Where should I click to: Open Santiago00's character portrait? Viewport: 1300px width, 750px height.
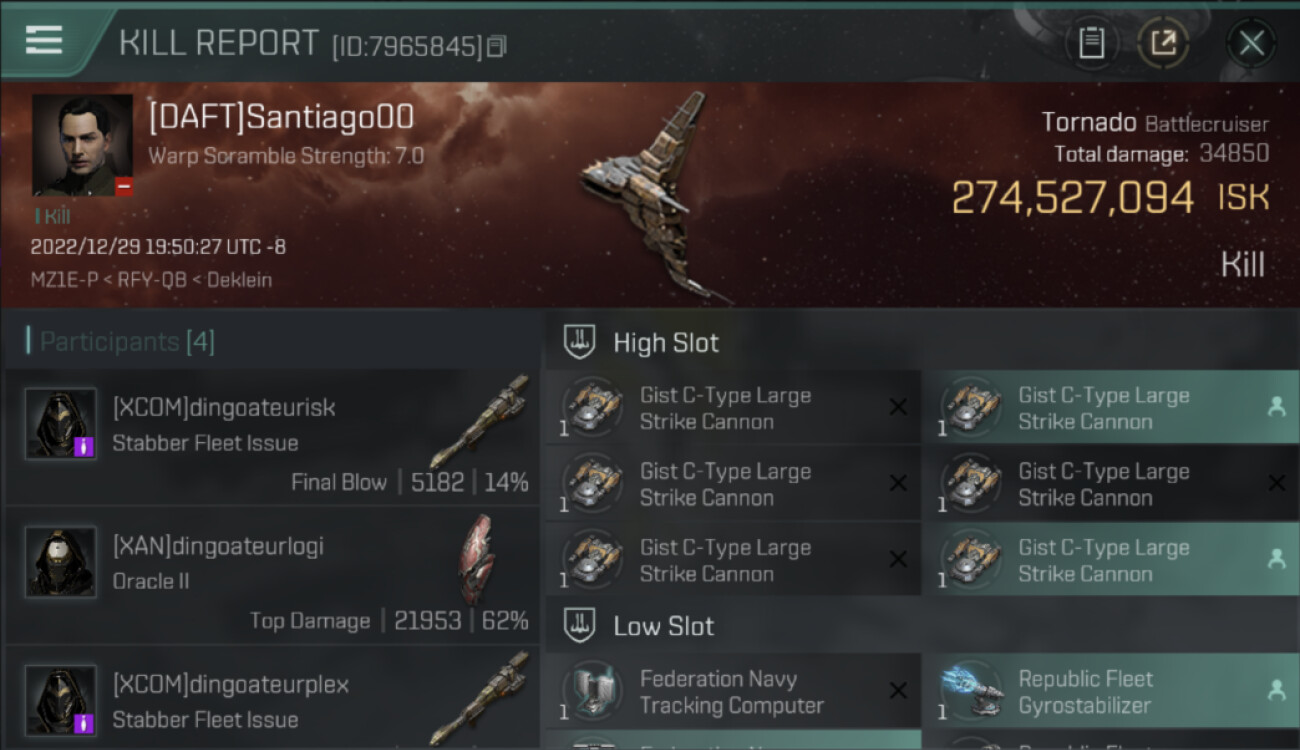pos(82,145)
